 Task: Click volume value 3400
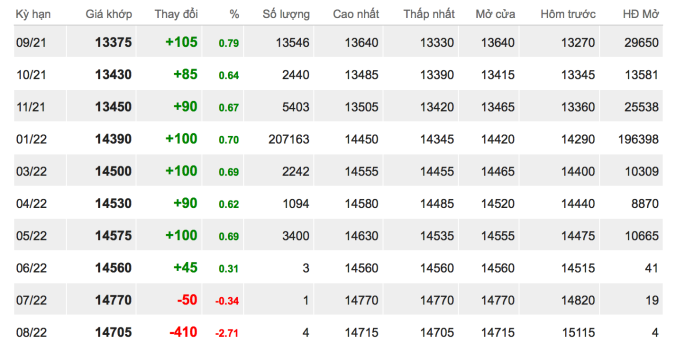click(296, 236)
